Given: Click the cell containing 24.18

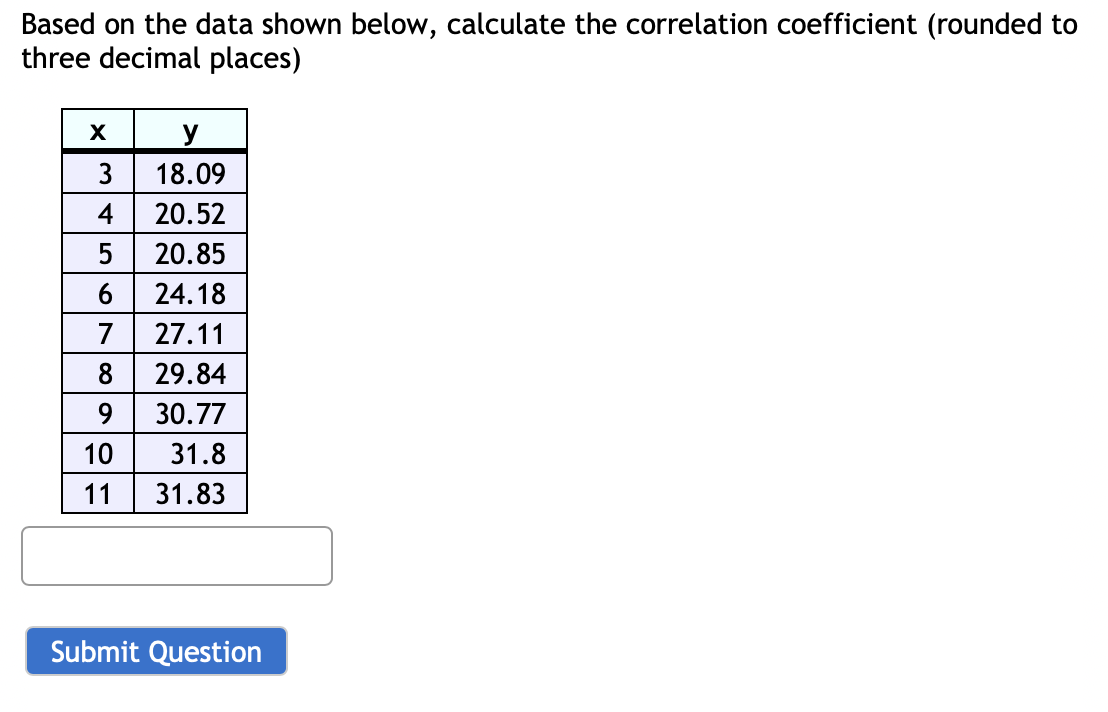Looking at the screenshot, I should 190,292.
